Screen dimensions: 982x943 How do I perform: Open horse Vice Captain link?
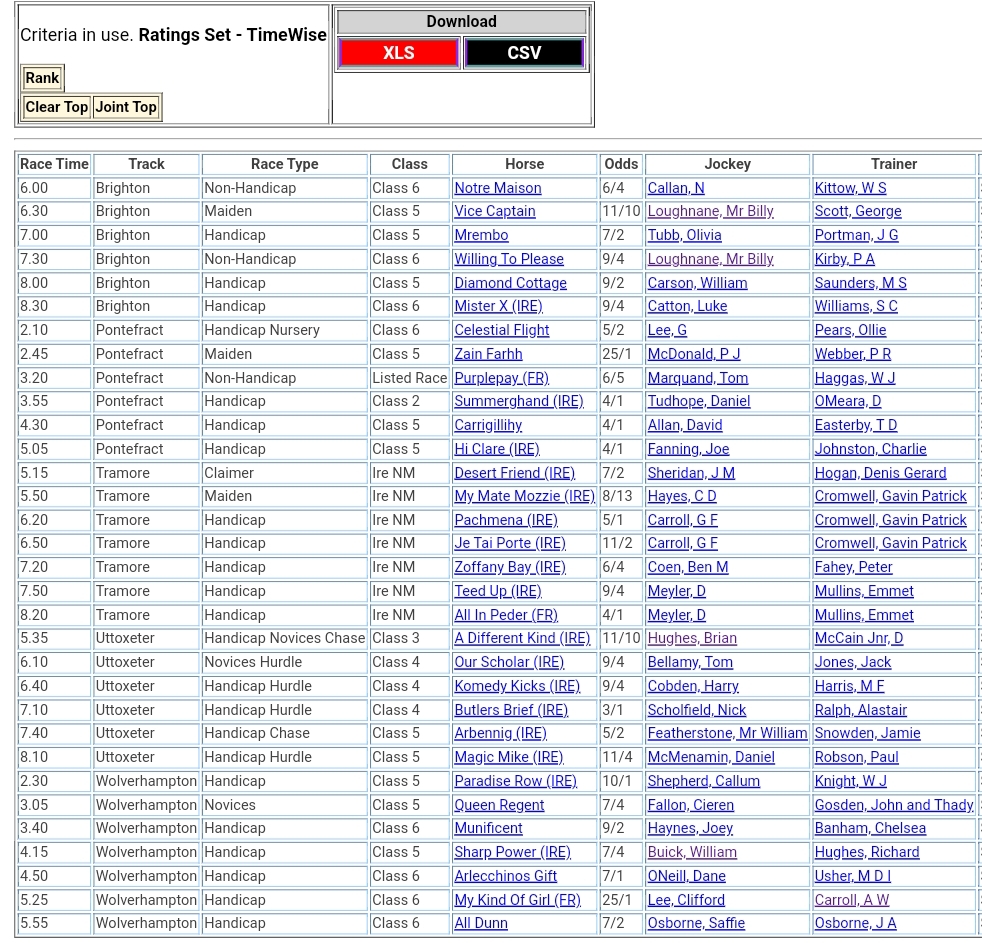pyautogui.click(x=494, y=211)
